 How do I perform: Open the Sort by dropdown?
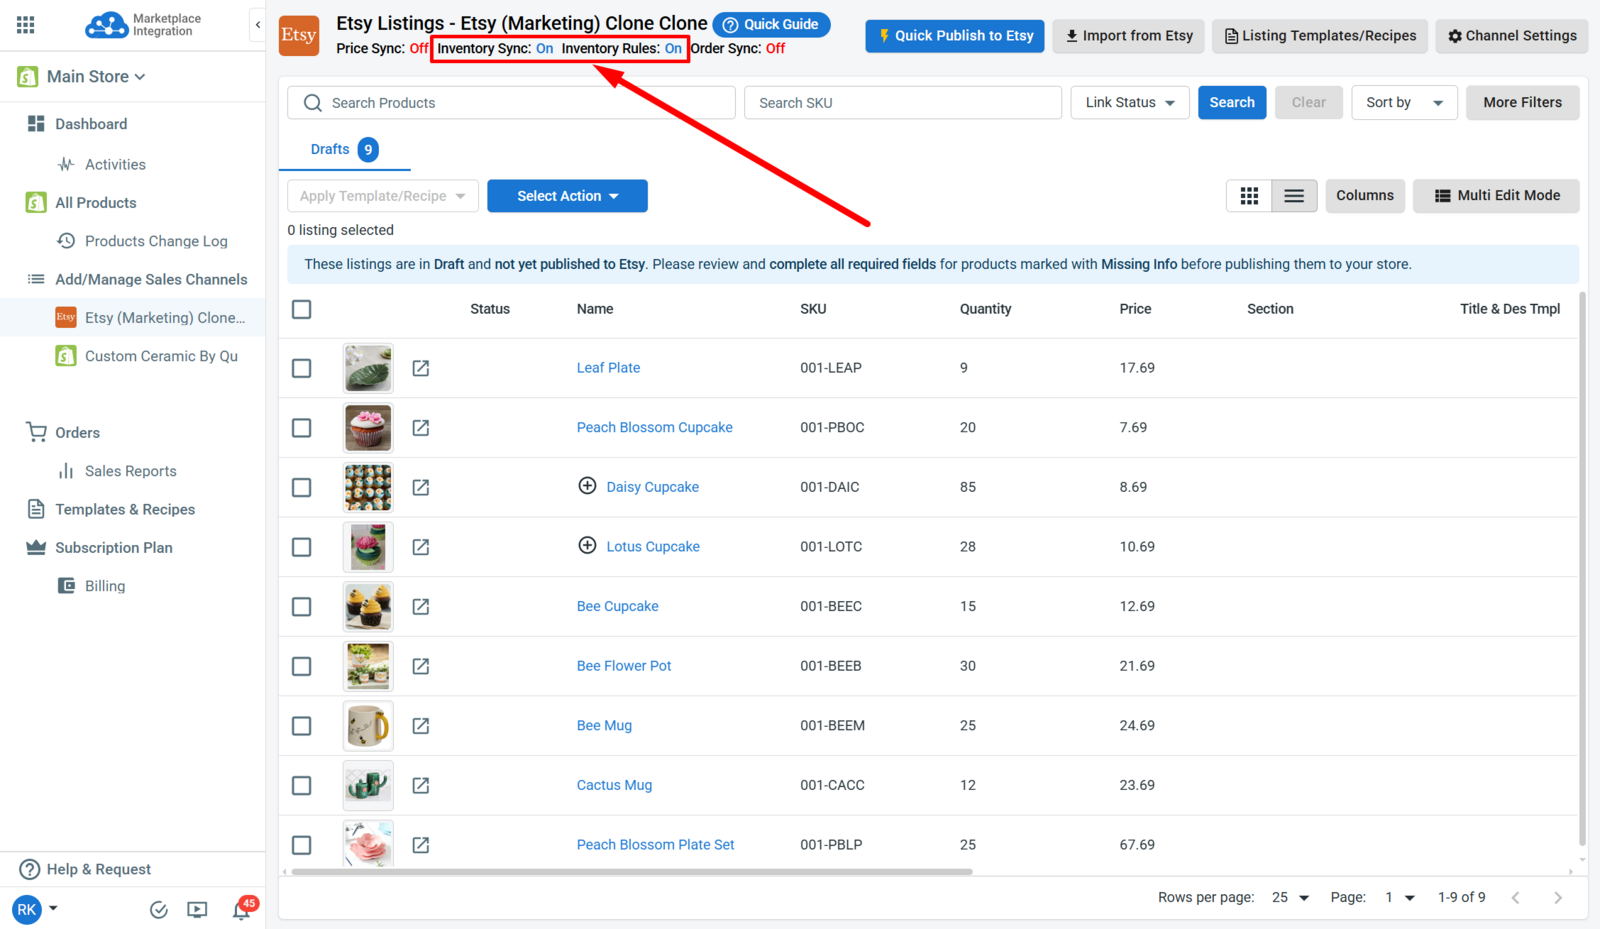1404,103
